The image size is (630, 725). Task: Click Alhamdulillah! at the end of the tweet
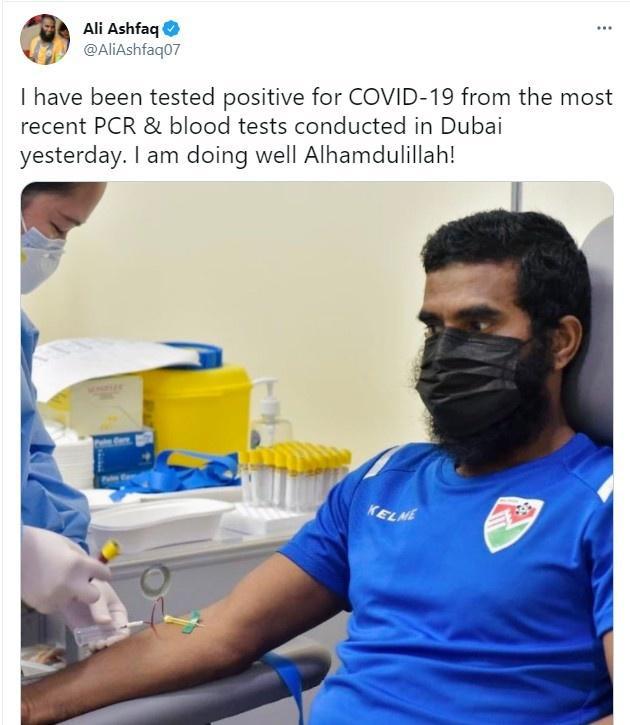[379, 155]
